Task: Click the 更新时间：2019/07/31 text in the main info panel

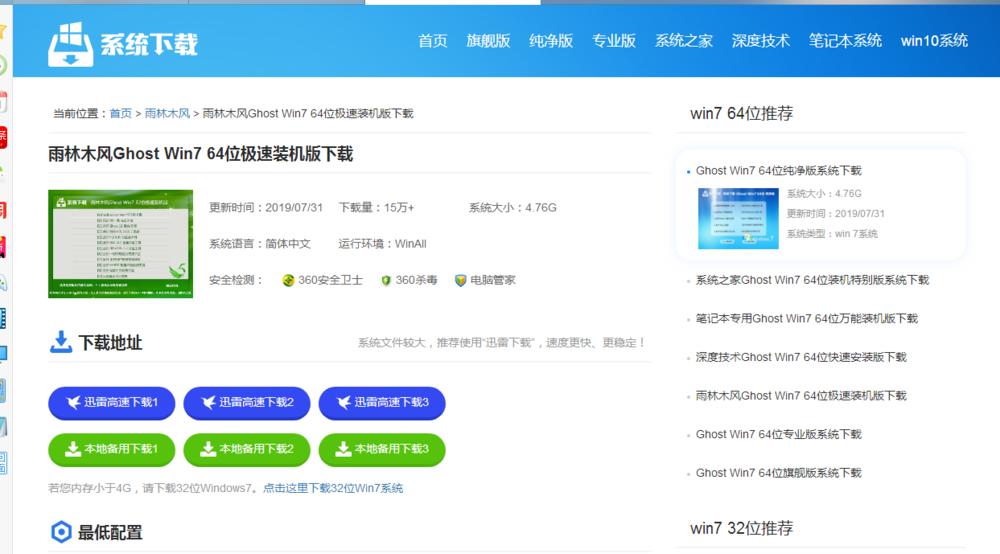Action: (266, 208)
